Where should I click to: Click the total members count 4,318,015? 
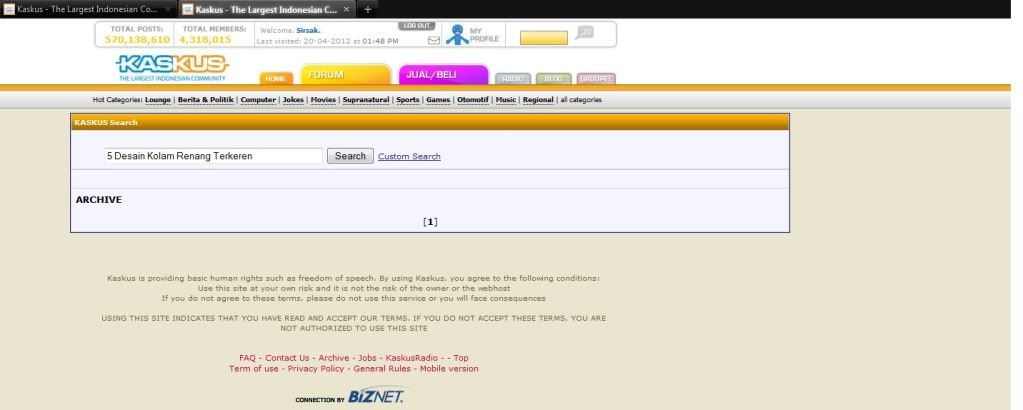(x=206, y=40)
